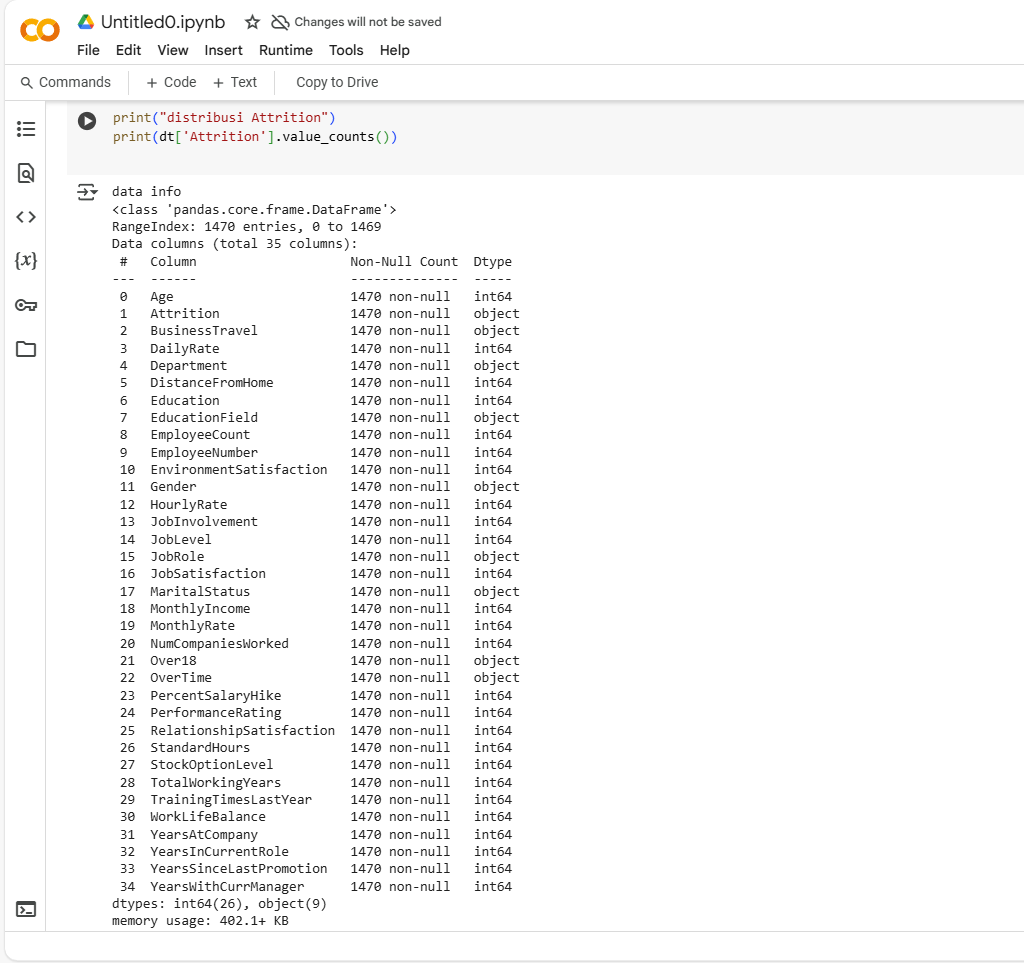Star the Untitled0 notebook

pos(251,21)
